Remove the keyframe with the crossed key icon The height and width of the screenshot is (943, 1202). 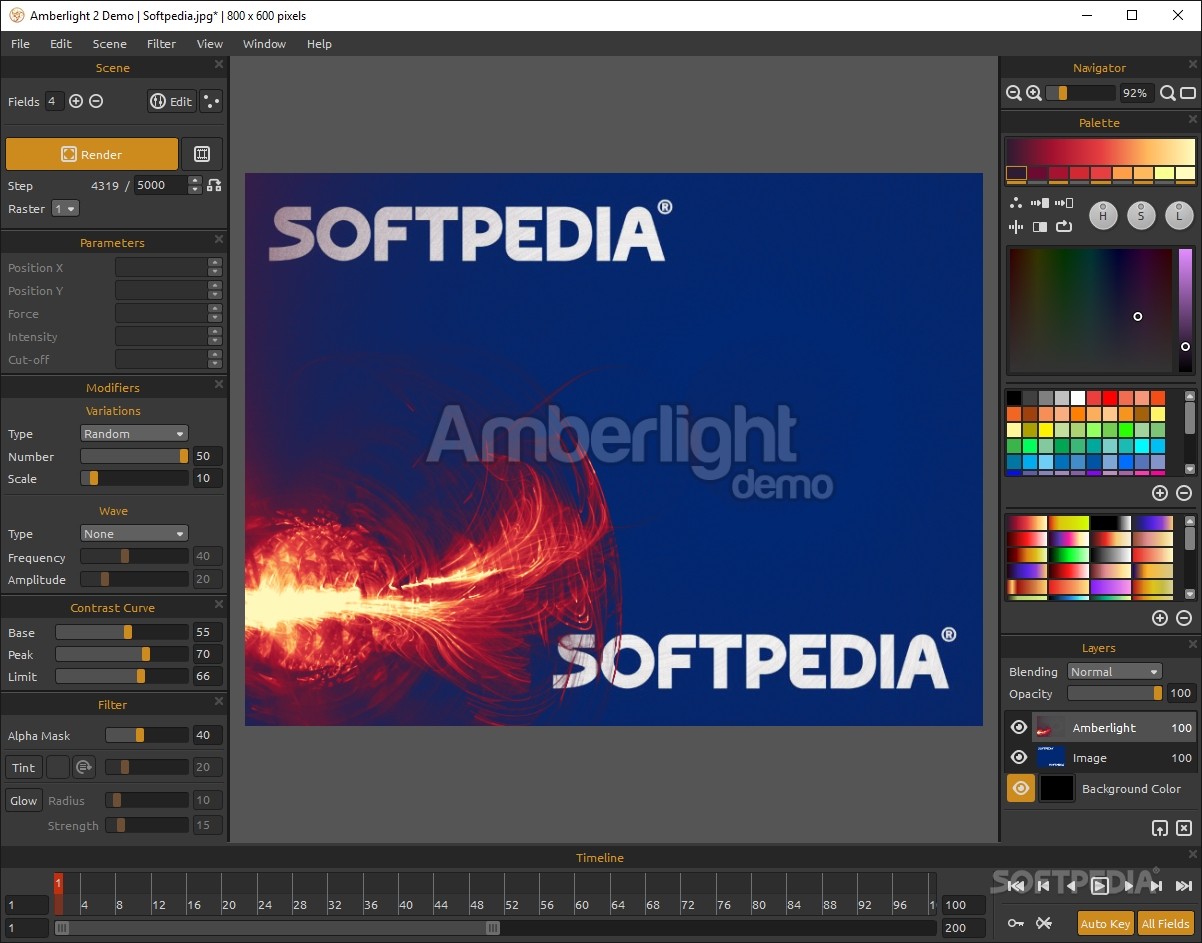pyautogui.click(x=1044, y=923)
